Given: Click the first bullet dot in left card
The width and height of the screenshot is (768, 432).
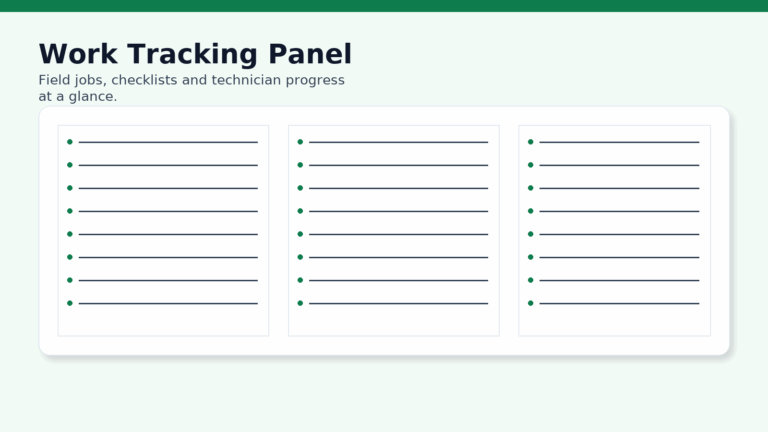Looking at the screenshot, I should [70, 142].
